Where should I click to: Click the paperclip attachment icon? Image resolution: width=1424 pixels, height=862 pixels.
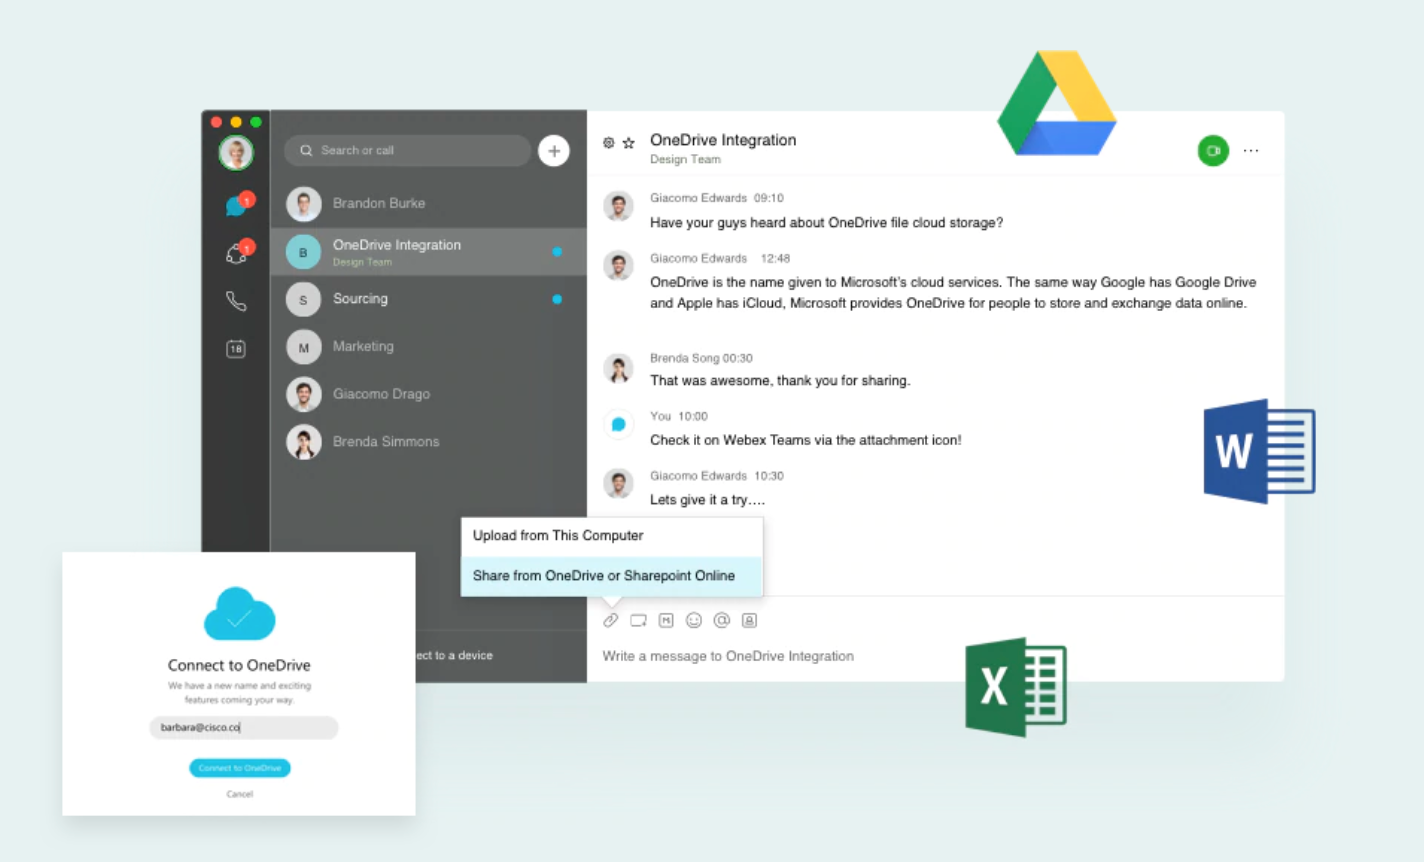coord(610,621)
